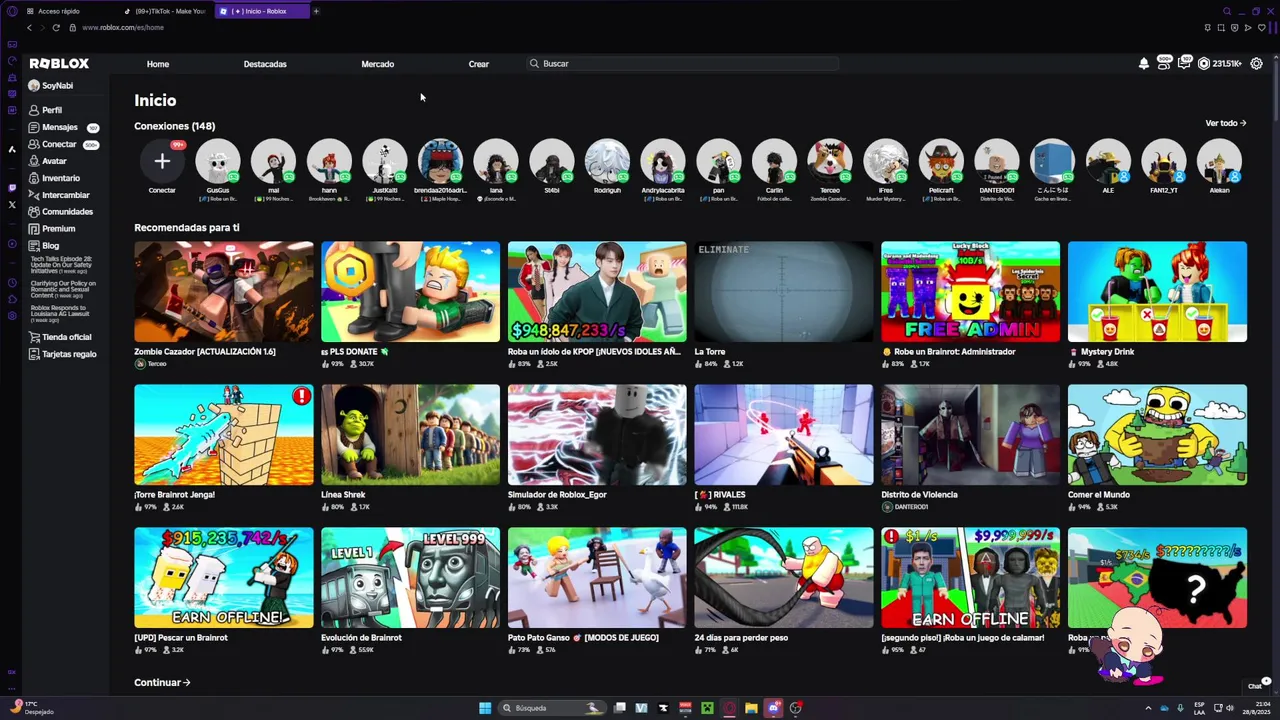The image size is (1280, 720).
Task: Open Discord from the taskbar
Action: (x=773, y=708)
